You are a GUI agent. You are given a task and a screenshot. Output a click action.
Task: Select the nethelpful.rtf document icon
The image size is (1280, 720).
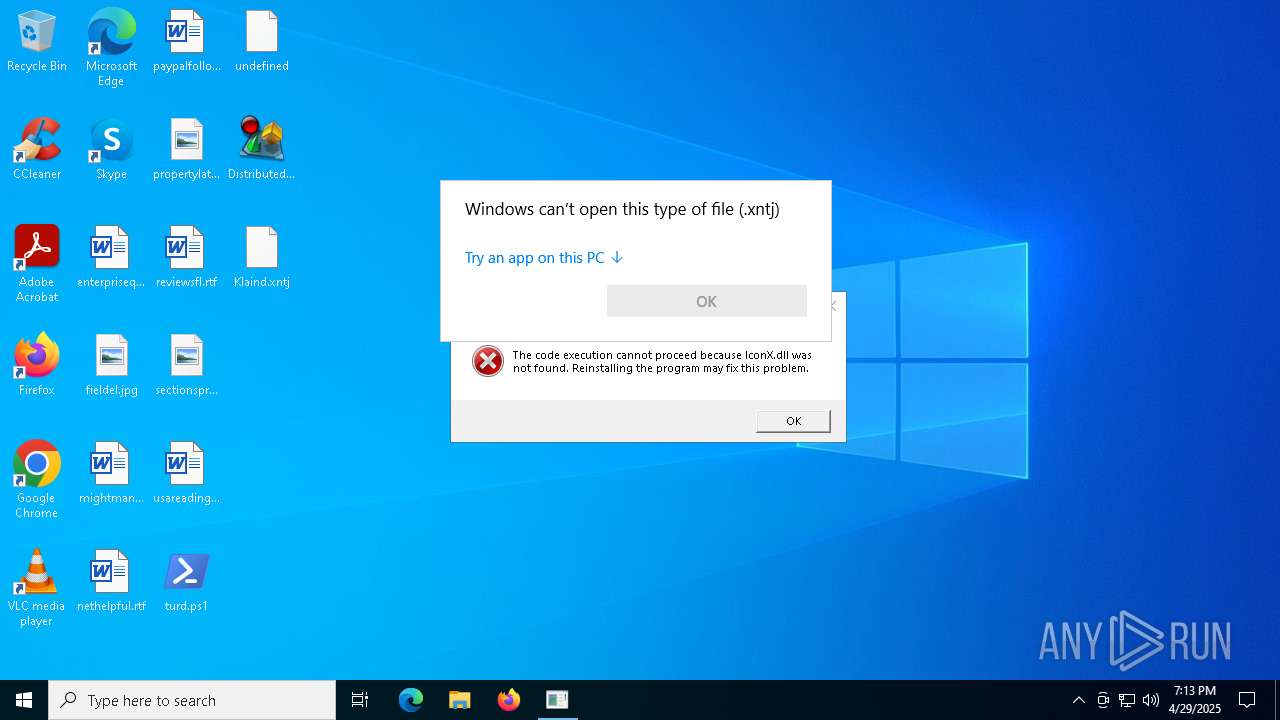tap(111, 581)
